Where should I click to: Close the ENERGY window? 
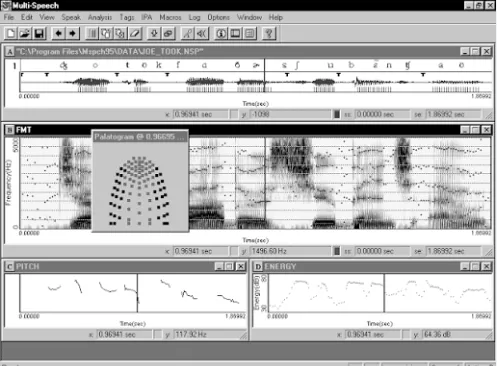(487, 266)
